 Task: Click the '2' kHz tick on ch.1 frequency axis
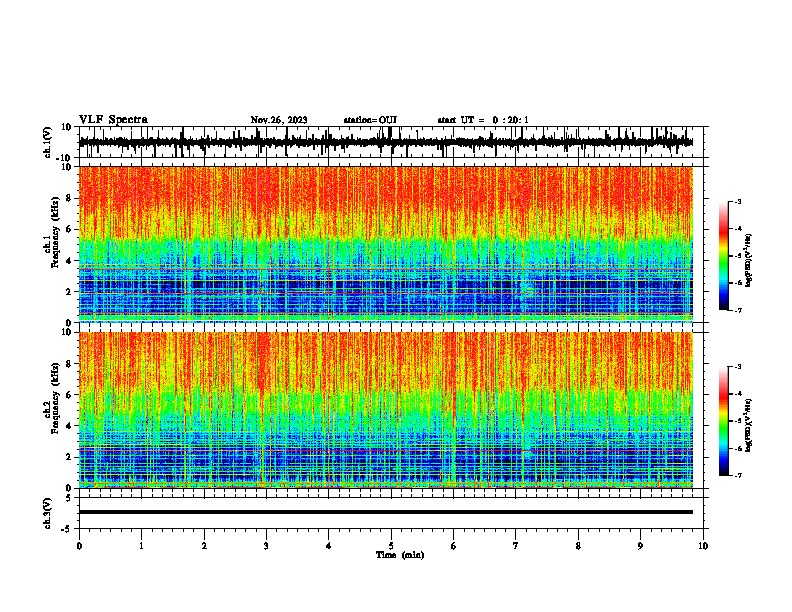click(x=69, y=292)
